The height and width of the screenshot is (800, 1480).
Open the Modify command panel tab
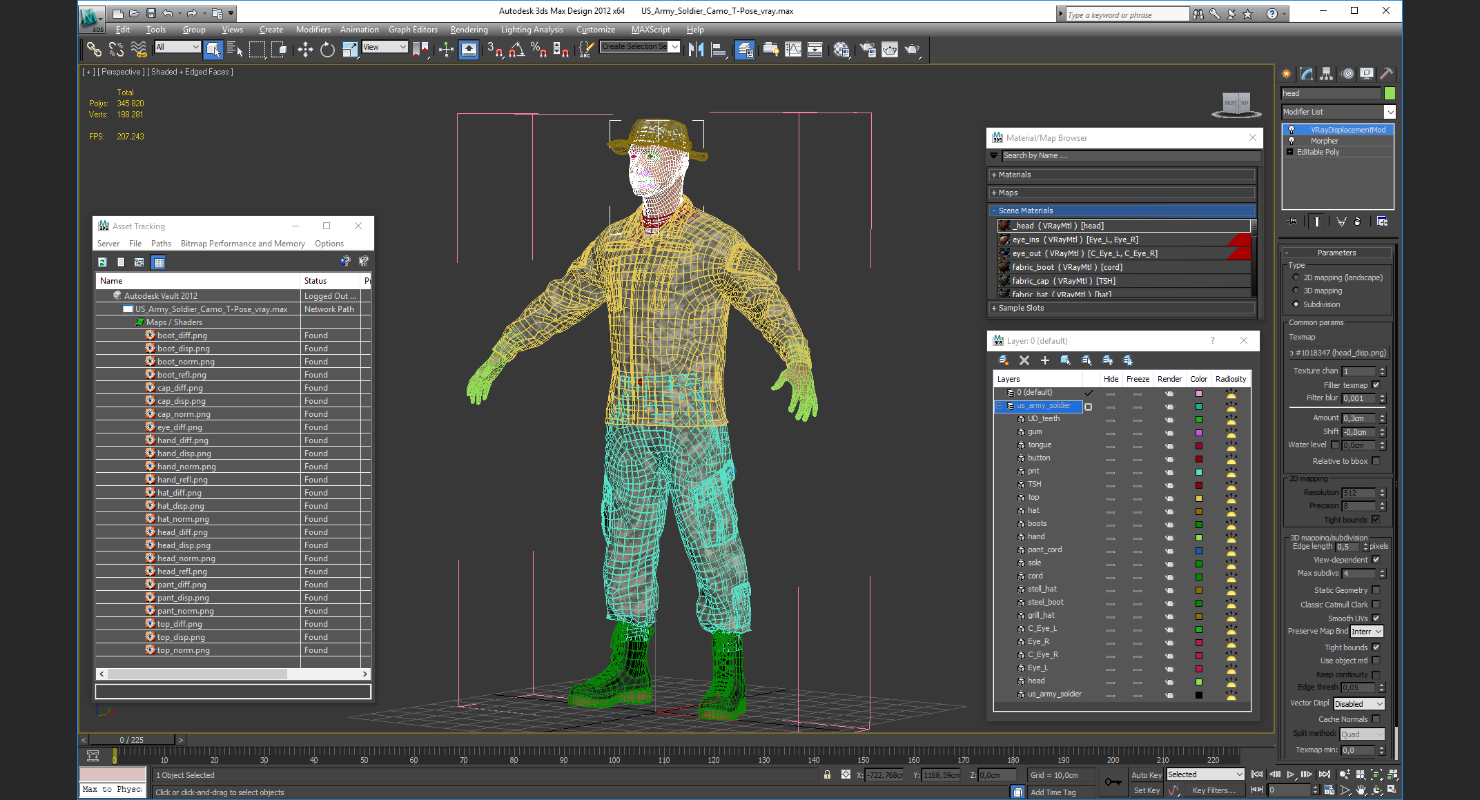tap(1306, 74)
